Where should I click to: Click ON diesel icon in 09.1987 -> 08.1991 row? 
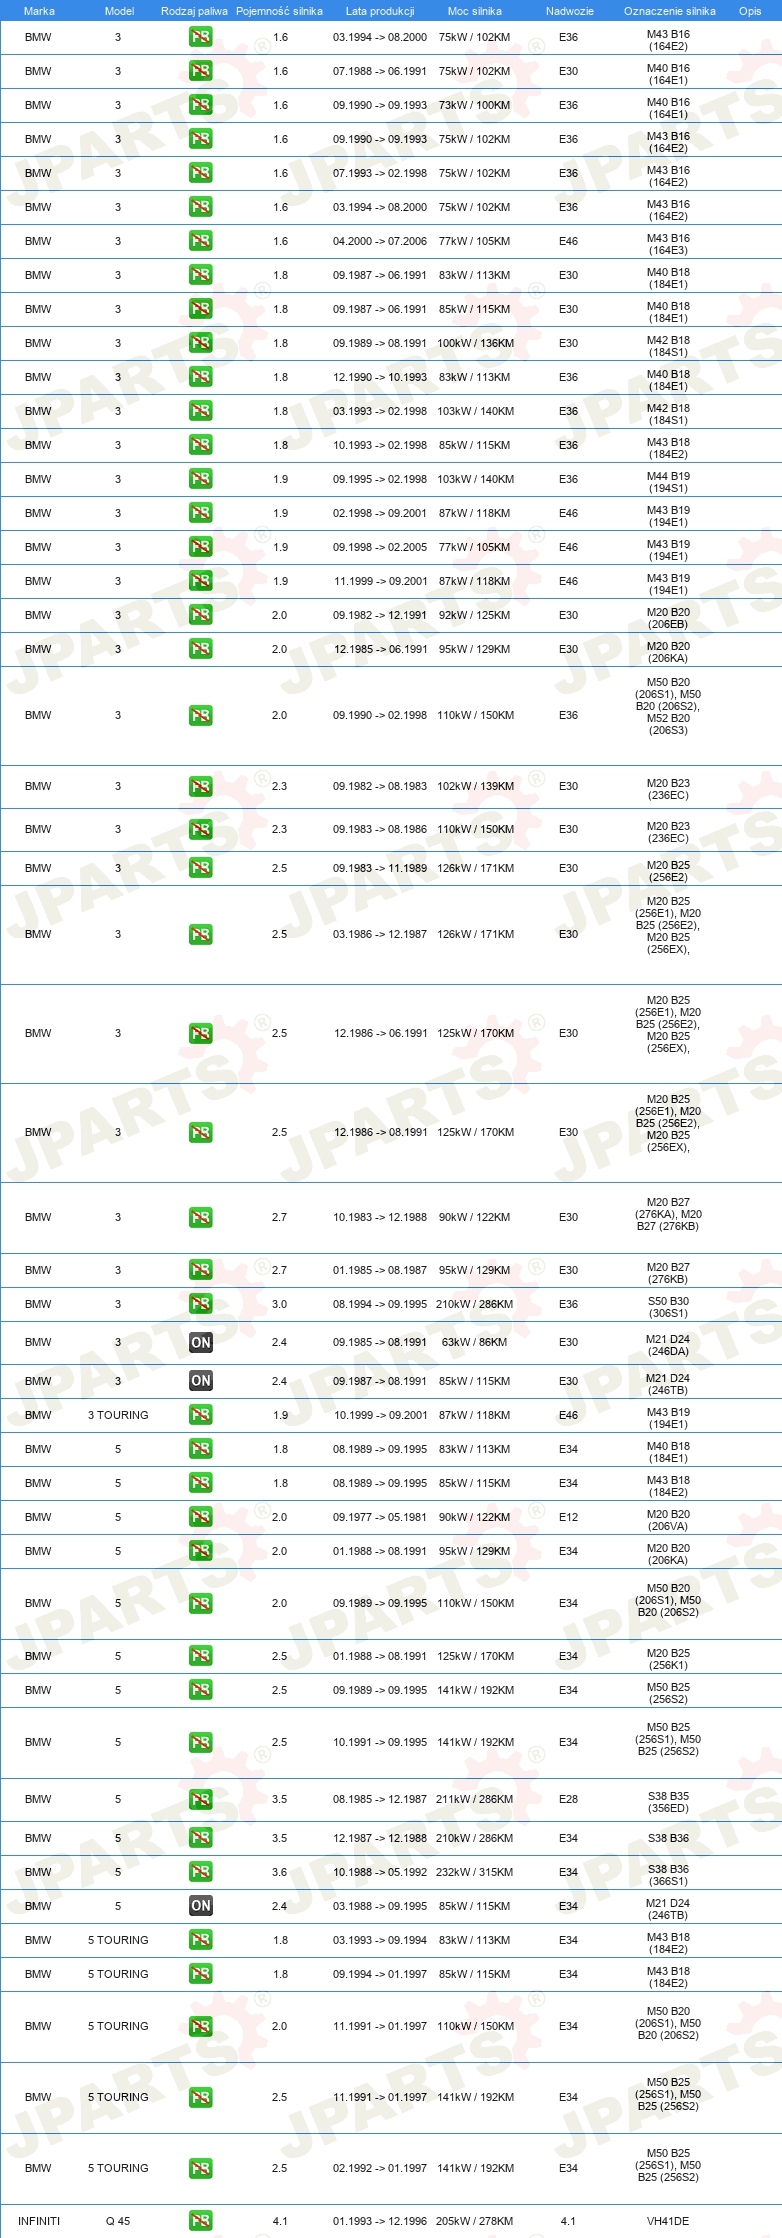coord(200,1381)
